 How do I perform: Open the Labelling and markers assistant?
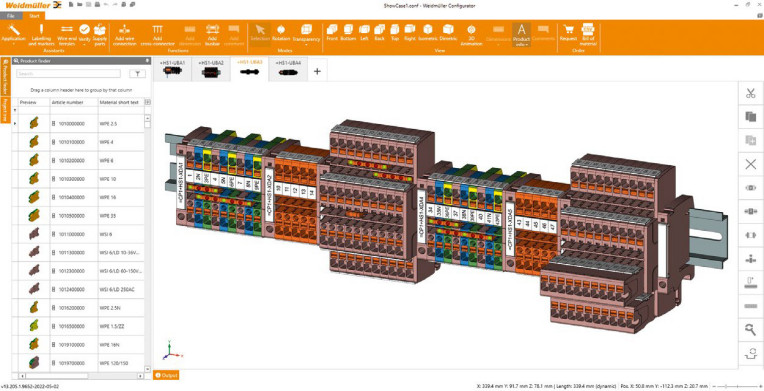point(41,35)
